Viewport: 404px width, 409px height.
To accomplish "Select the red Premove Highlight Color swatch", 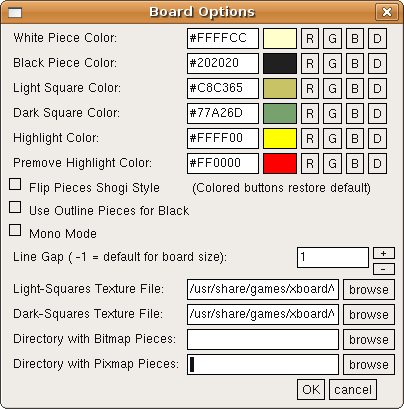I will point(280,164).
